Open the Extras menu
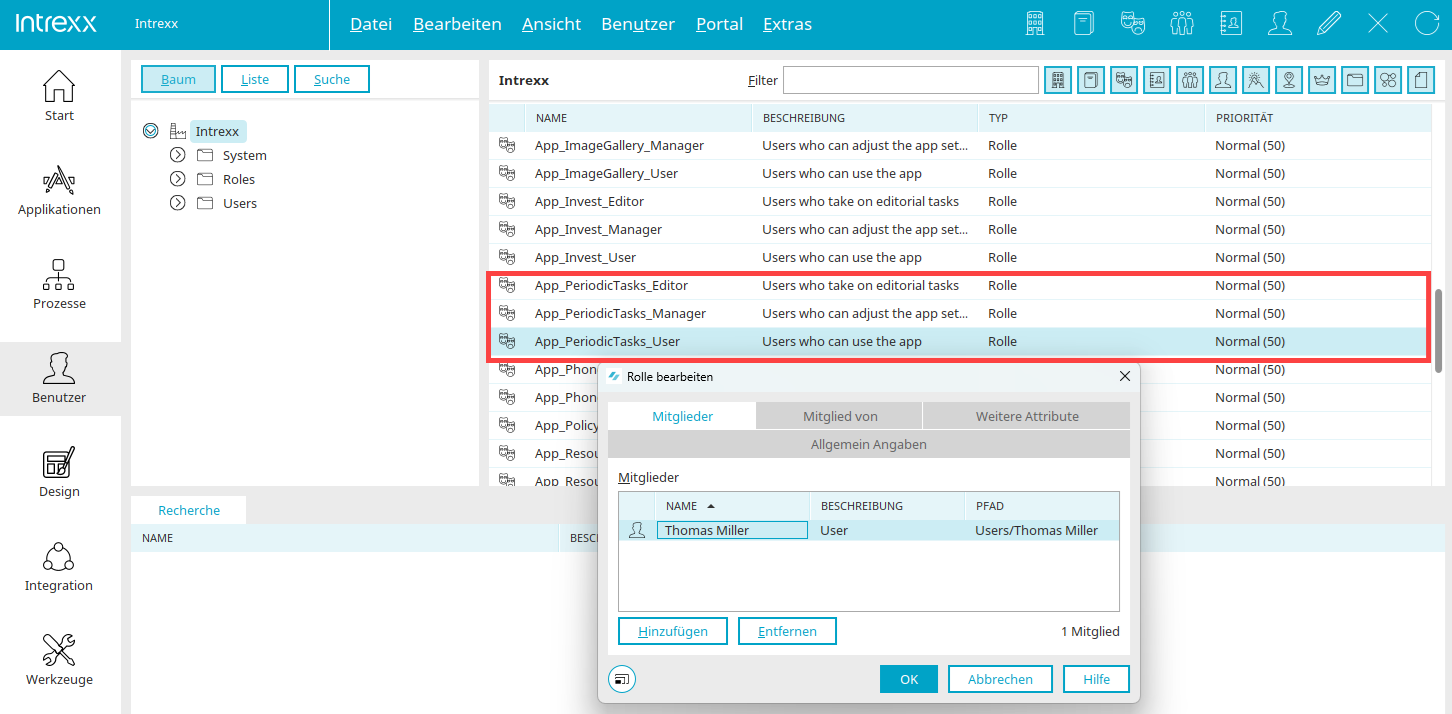This screenshot has width=1452, height=714. click(787, 24)
